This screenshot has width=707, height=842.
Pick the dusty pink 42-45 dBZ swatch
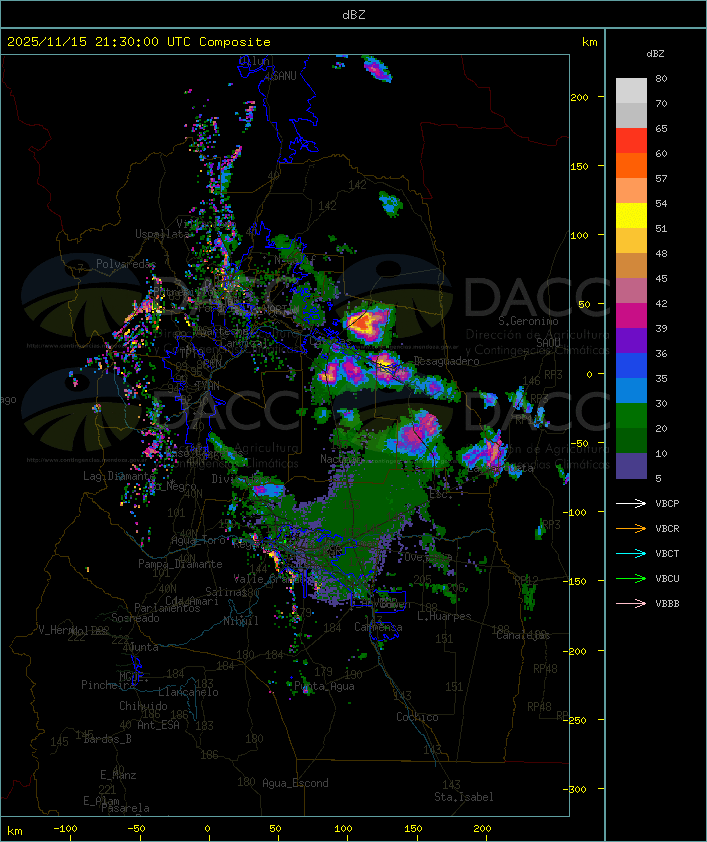pos(631,291)
